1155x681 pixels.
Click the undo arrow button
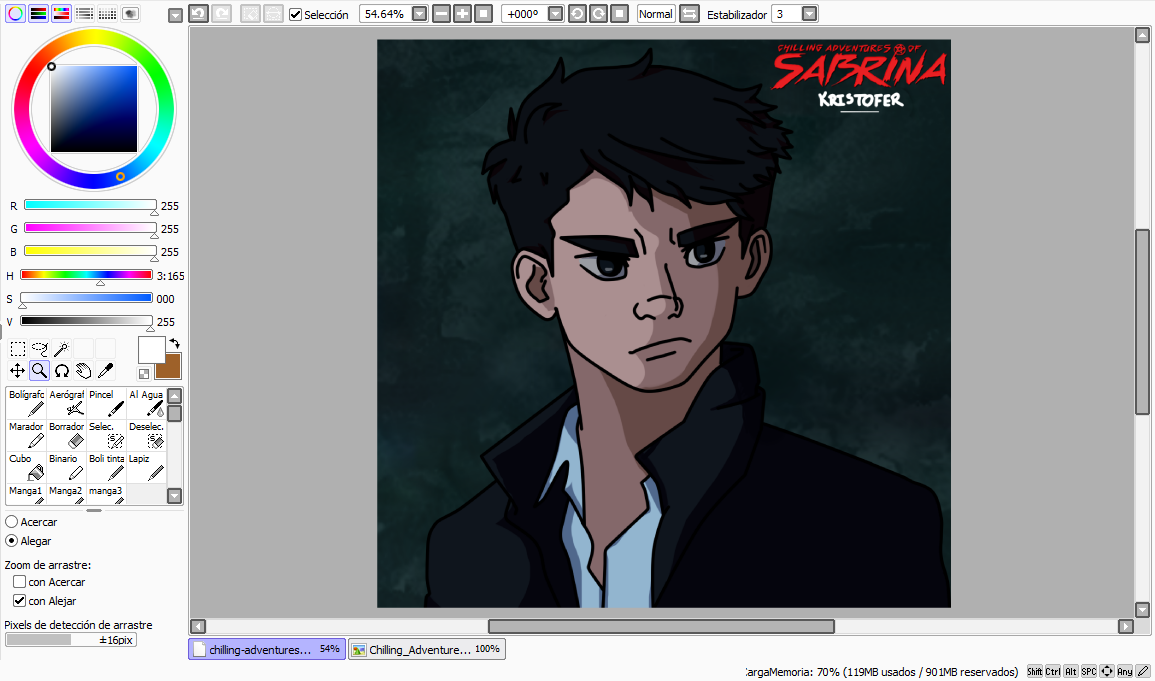(x=198, y=13)
